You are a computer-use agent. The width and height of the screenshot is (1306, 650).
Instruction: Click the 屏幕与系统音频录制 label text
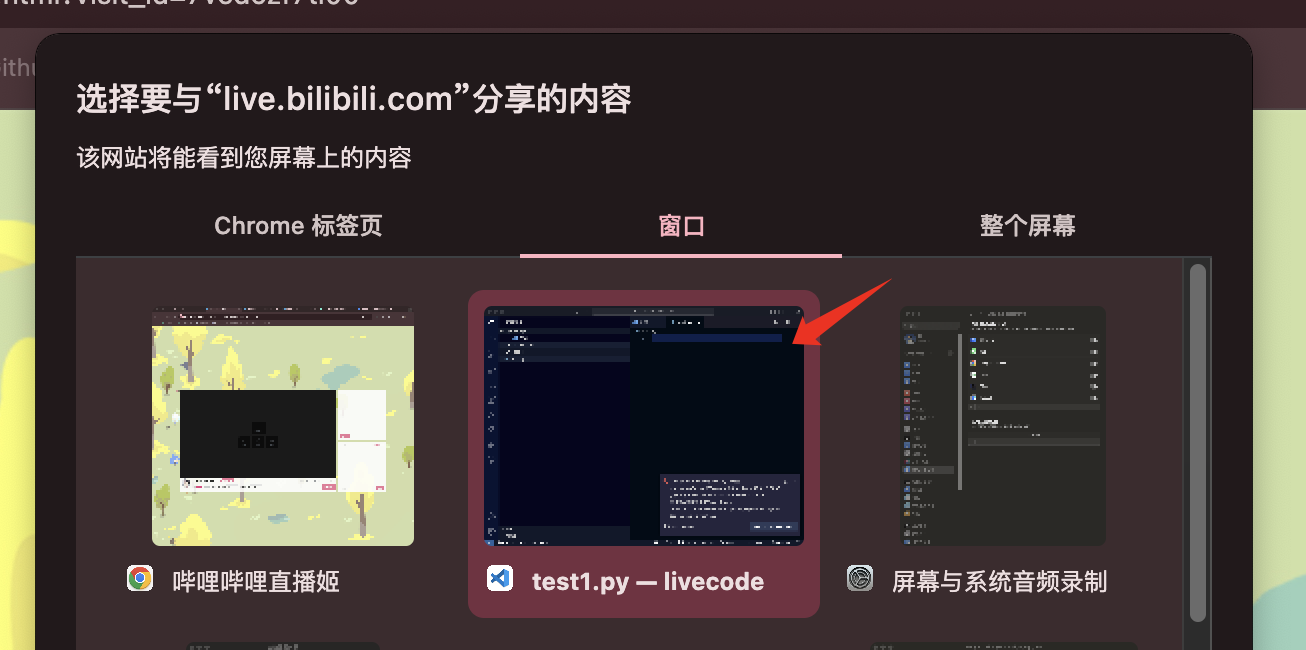pos(999,581)
